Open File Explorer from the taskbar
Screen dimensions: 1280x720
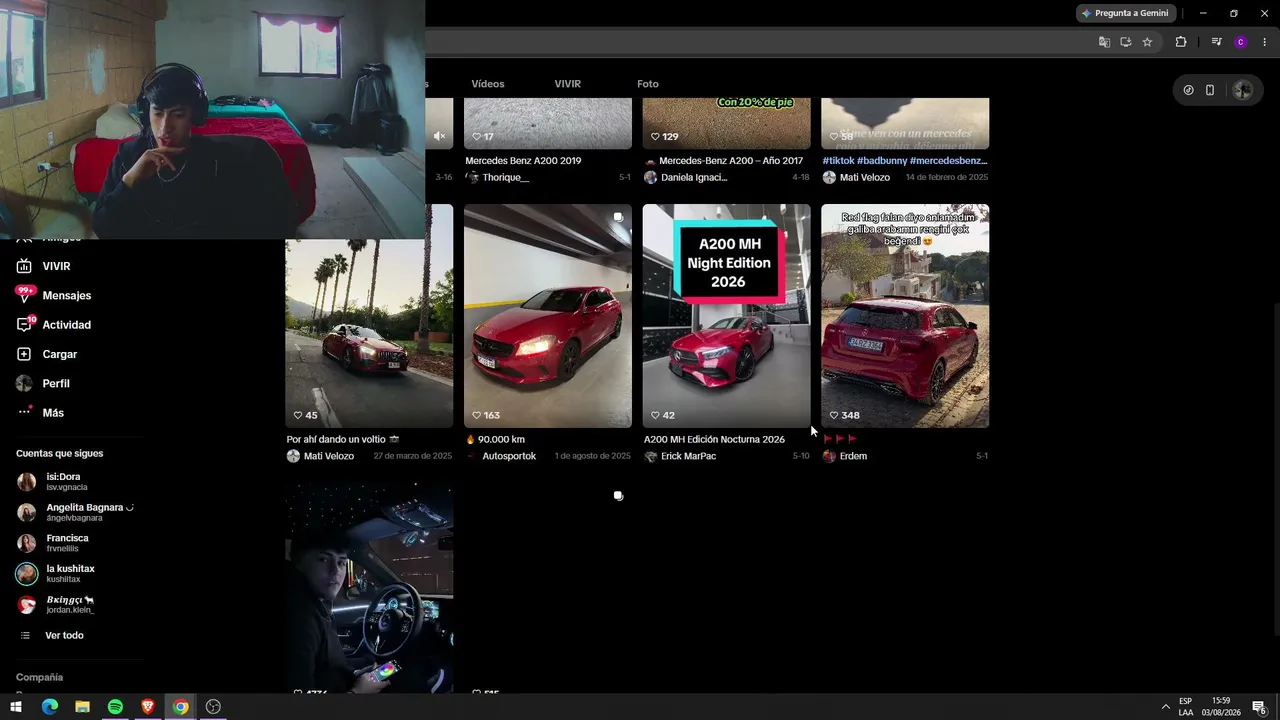click(82, 707)
